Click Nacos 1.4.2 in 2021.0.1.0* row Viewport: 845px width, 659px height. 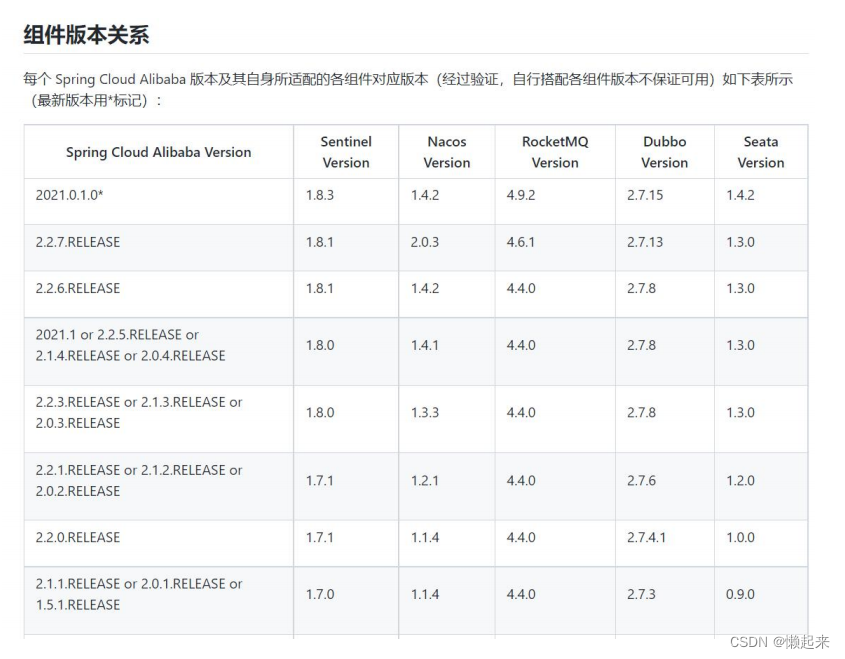click(x=425, y=195)
